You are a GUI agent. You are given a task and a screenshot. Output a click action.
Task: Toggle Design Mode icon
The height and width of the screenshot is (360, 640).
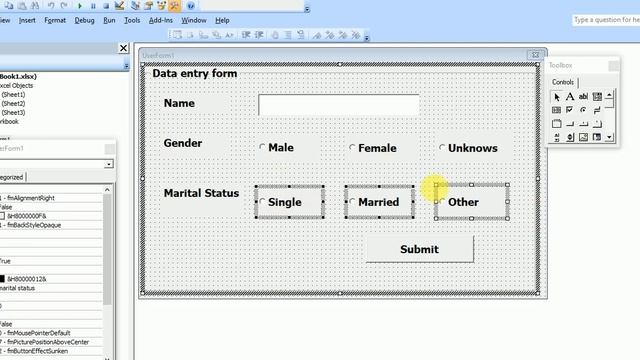click(x=119, y=6)
